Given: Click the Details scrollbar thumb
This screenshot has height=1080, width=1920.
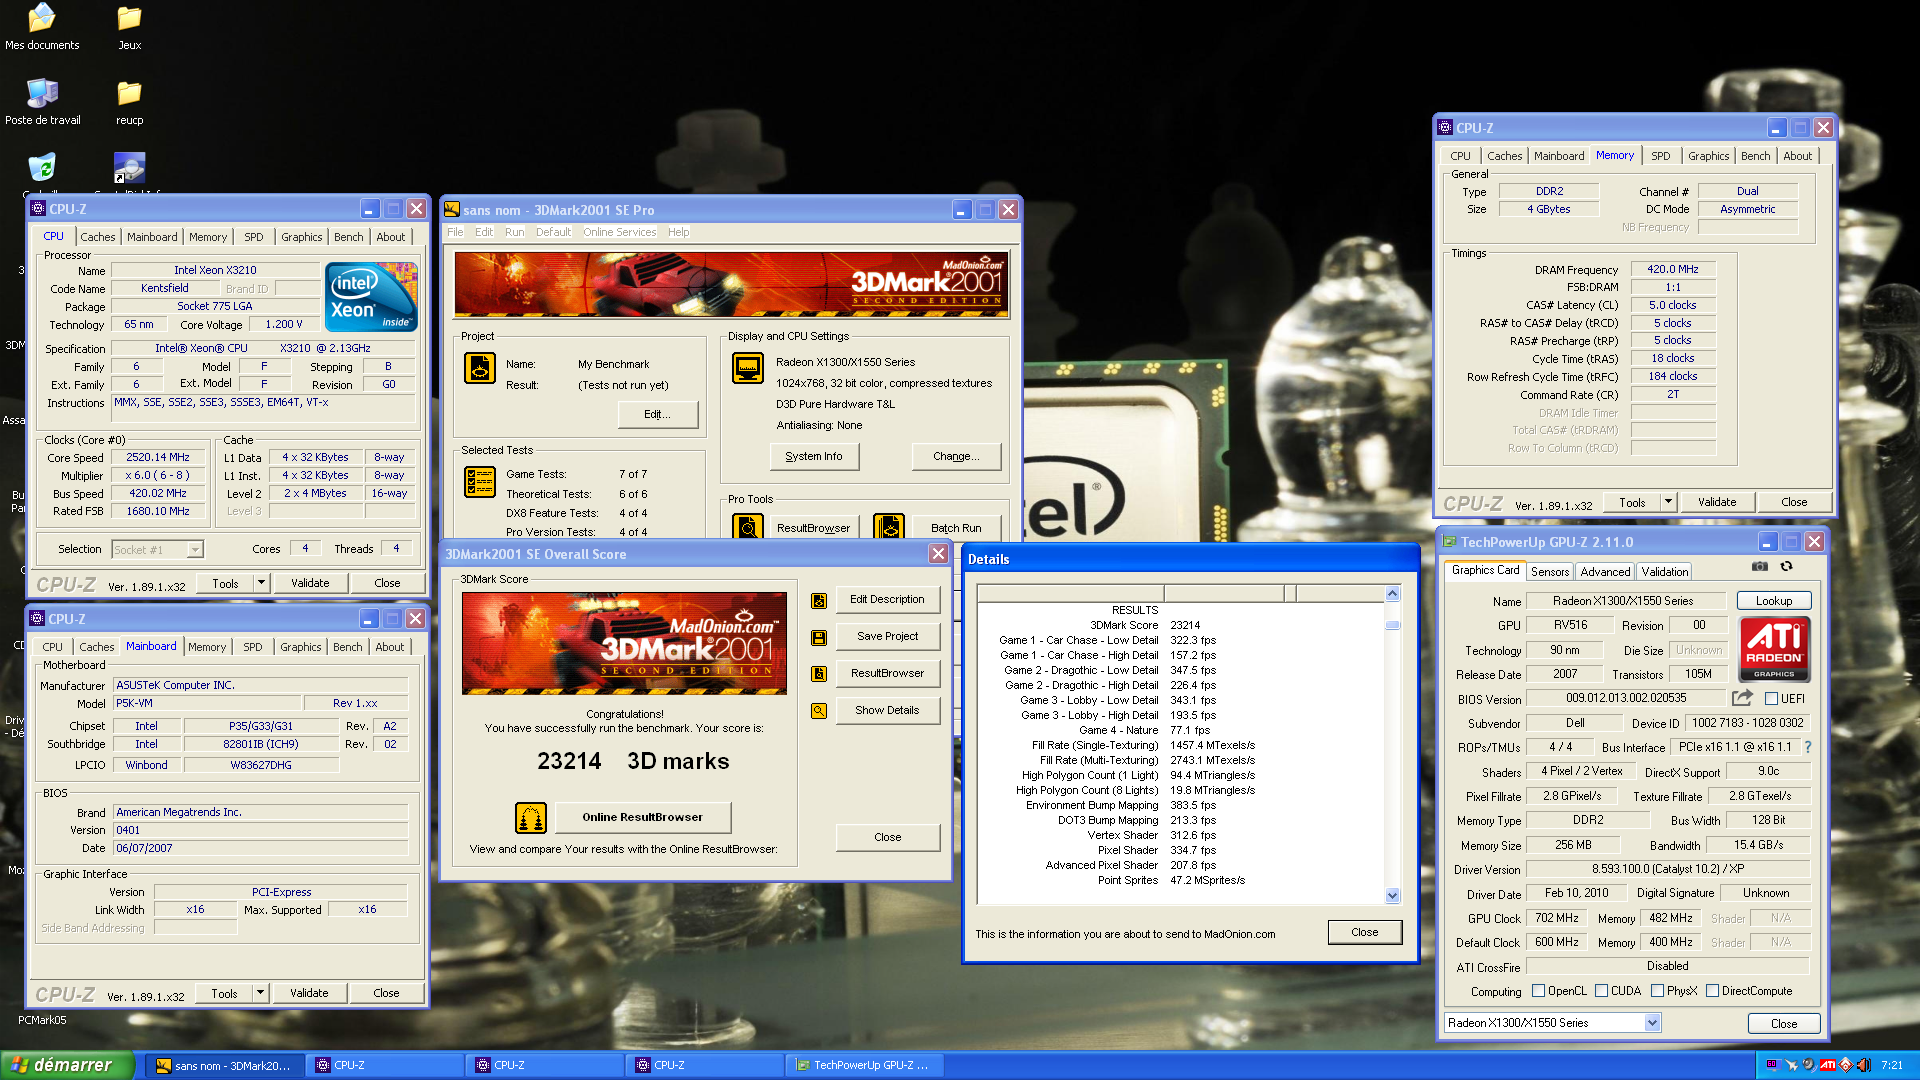Looking at the screenshot, I should [1392, 625].
